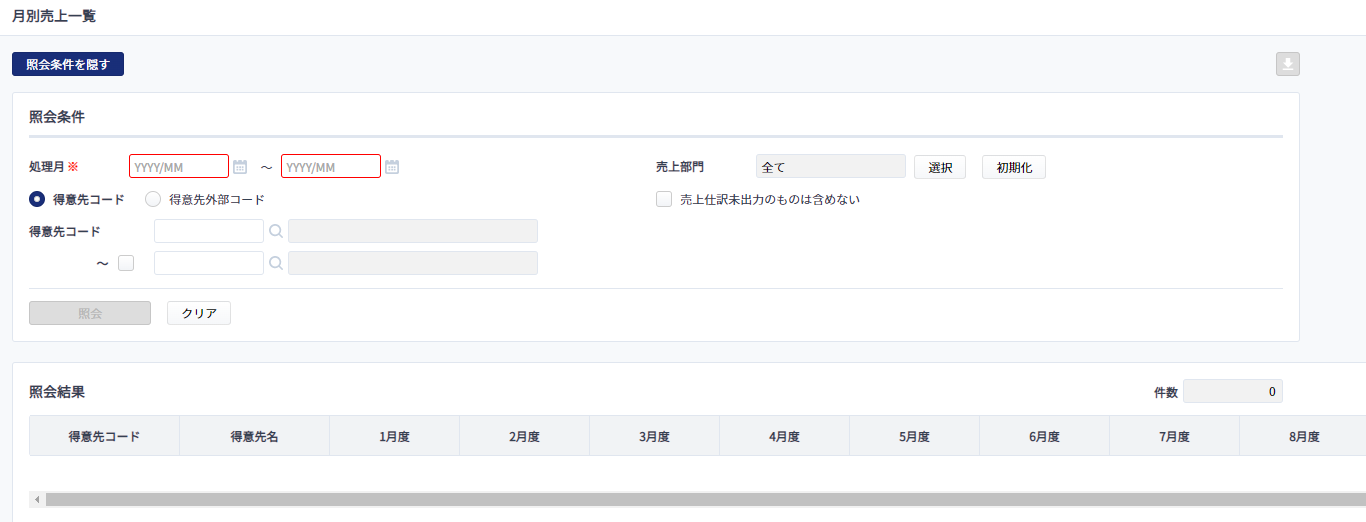Click the 6月度 column header
This screenshot has width=1366, height=522.
(x=1044, y=436)
